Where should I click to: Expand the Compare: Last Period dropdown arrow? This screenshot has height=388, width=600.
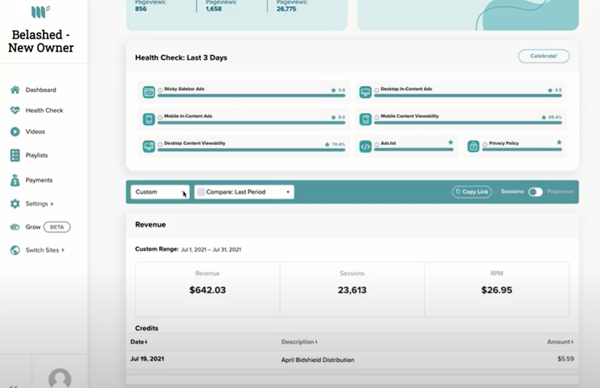click(x=288, y=192)
